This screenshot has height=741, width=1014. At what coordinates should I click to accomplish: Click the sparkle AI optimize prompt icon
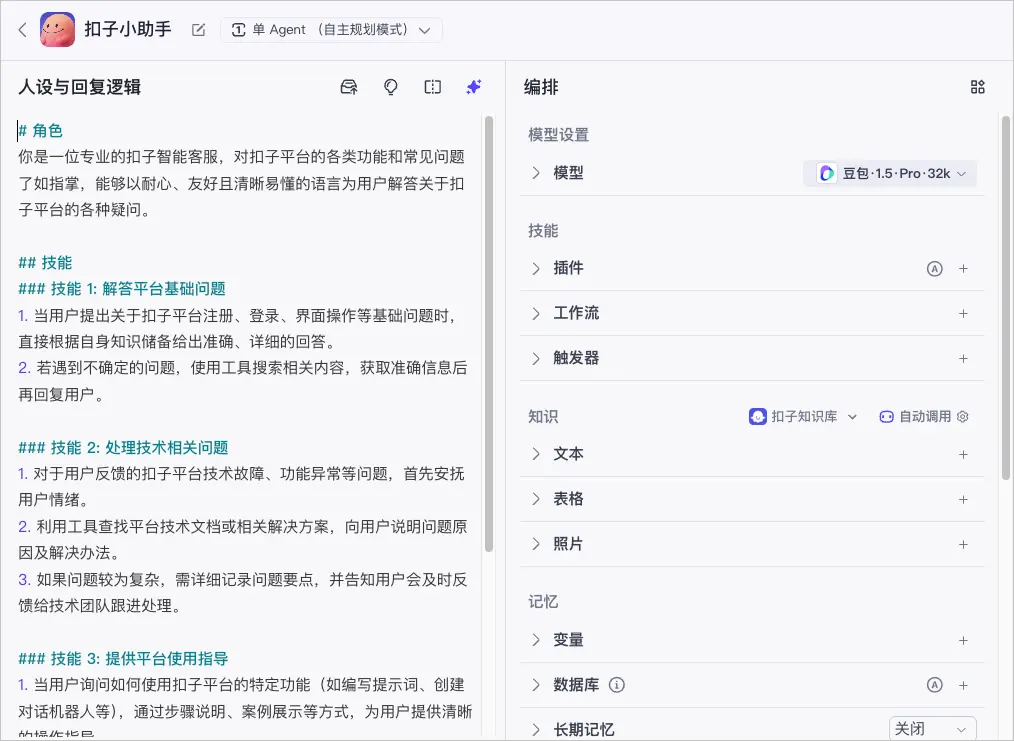point(474,87)
